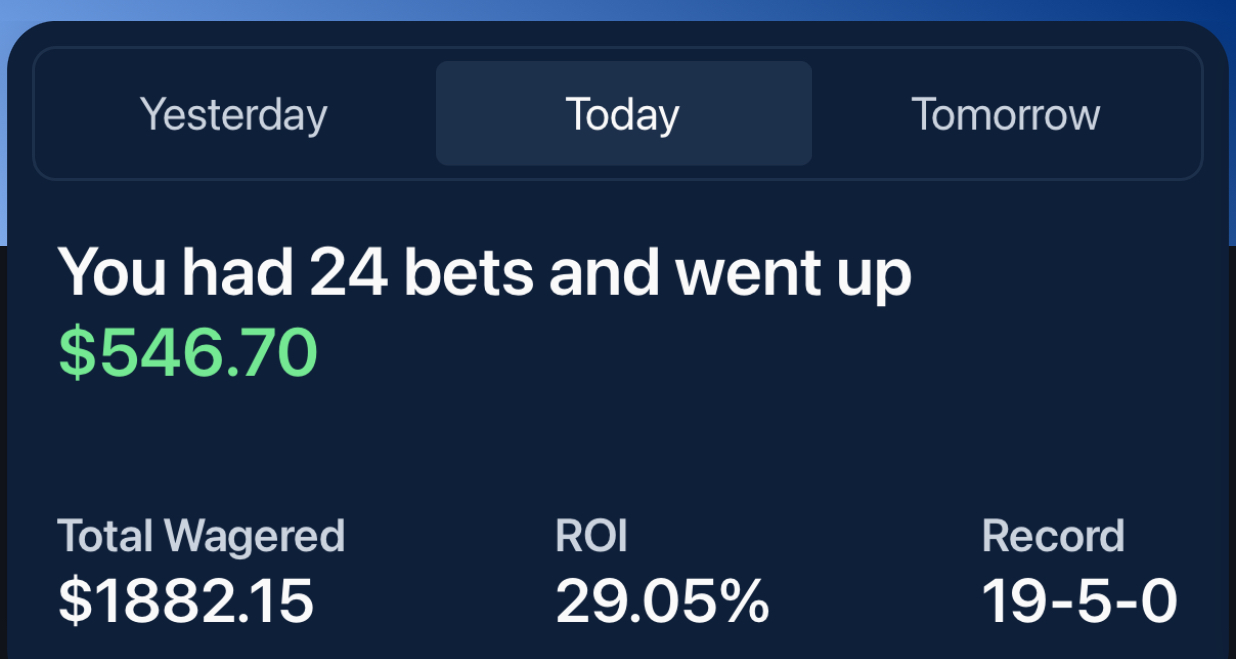Select the Today tab
Screen dimensions: 1236x659
pos(623,114)
